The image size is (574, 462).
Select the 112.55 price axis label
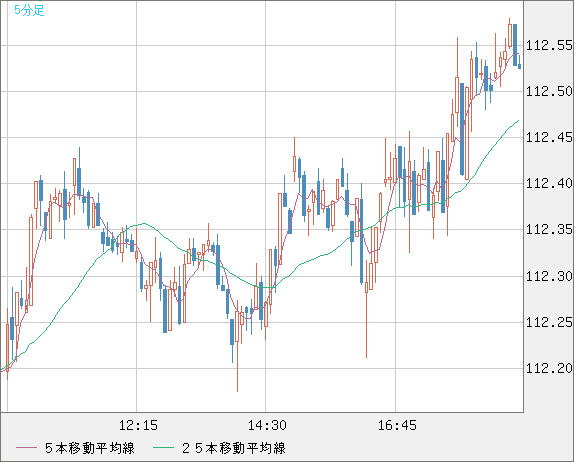(x=549, y=45)
